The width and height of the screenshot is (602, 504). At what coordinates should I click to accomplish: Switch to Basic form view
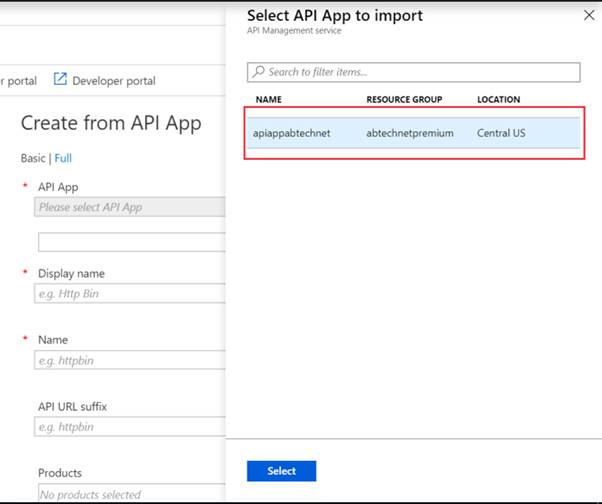pos(33,158)
